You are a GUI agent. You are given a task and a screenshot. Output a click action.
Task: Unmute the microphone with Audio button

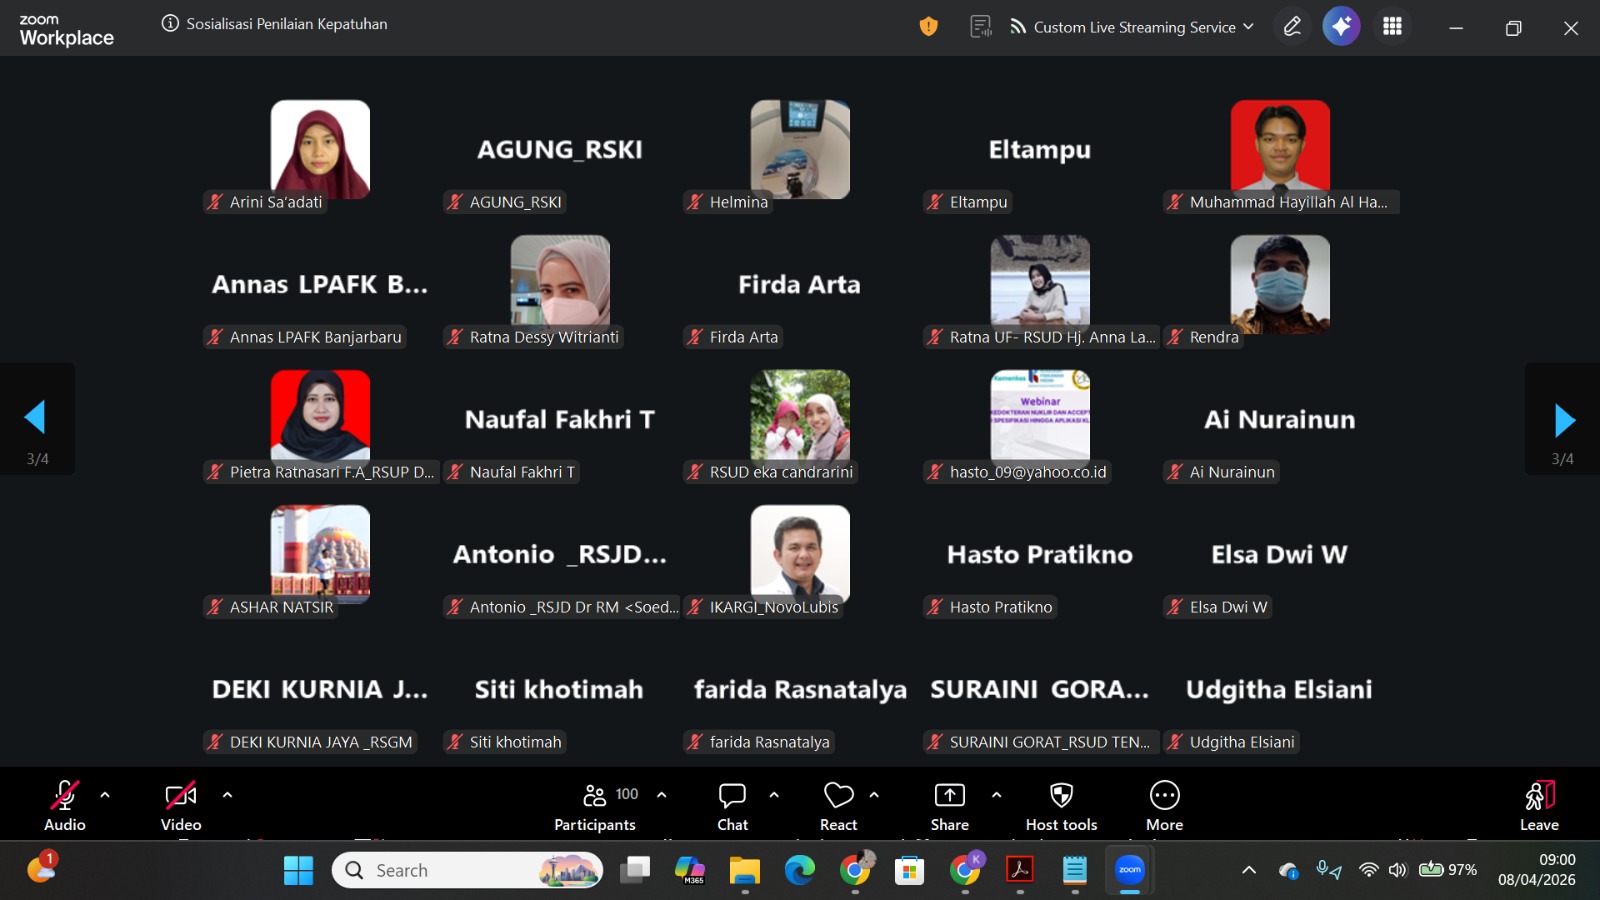coord(65,806)
